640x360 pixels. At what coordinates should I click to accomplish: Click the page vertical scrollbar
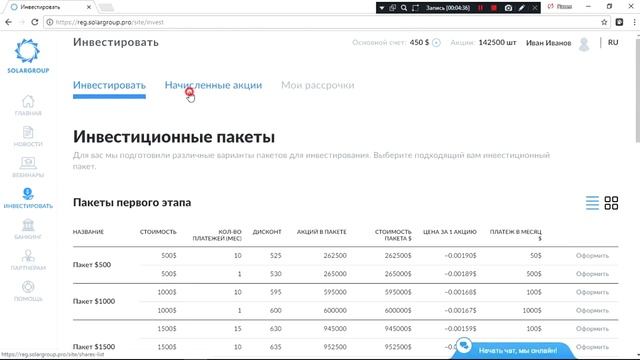[x=637, y=90]
